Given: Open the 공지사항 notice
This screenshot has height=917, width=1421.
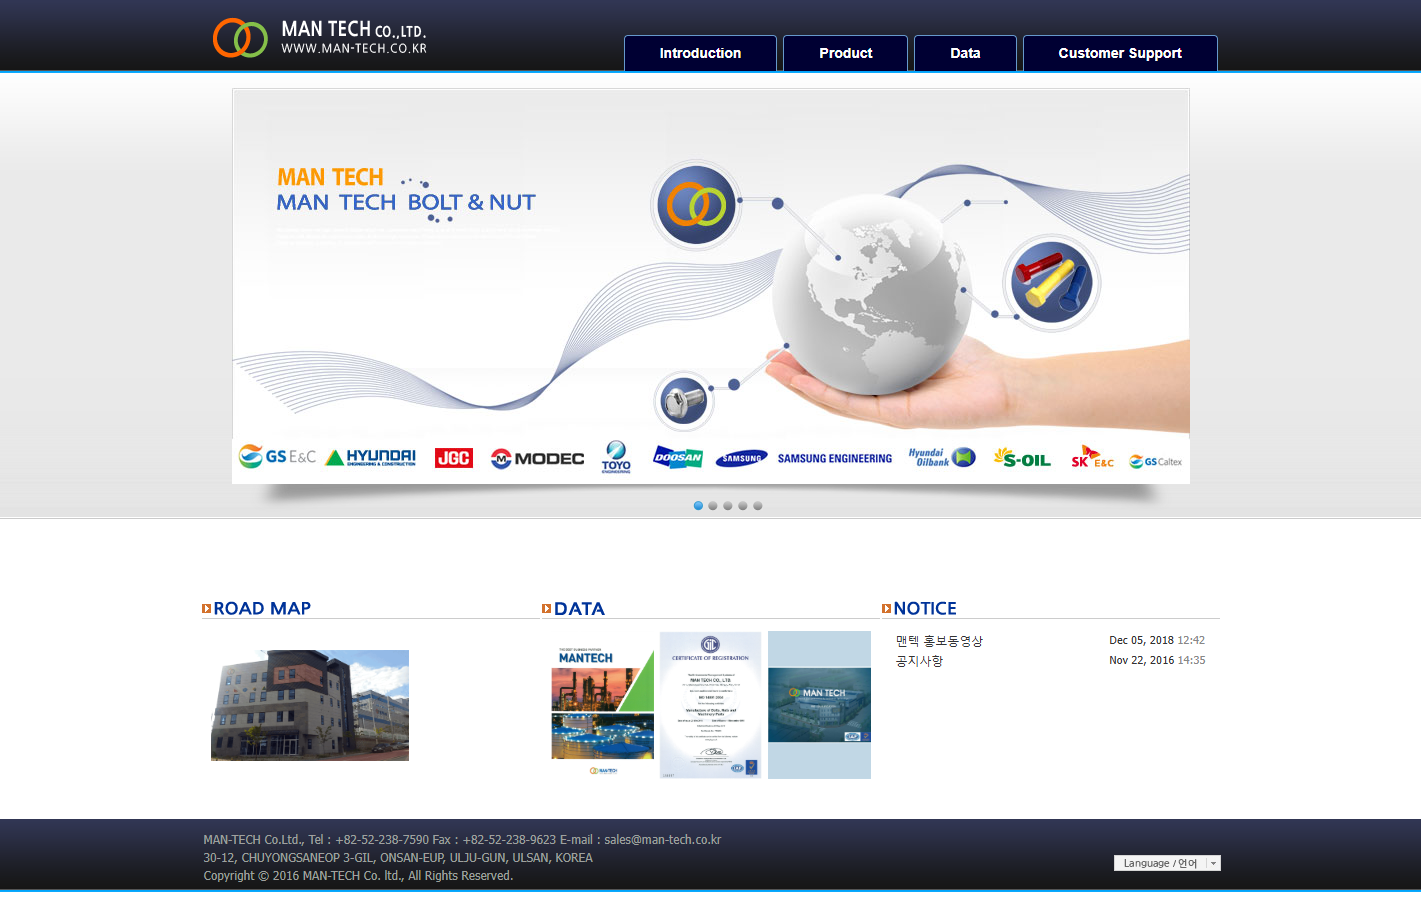Looking at the screenshot, I should (919, 661).
